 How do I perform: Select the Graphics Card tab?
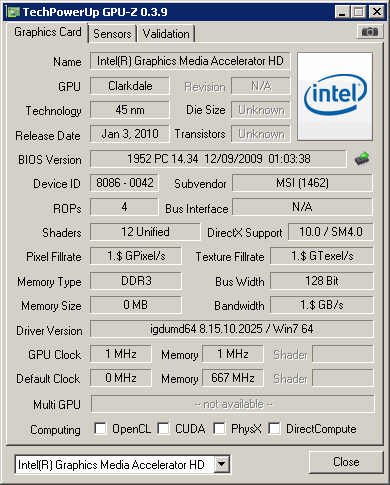(x=48, y=32)
